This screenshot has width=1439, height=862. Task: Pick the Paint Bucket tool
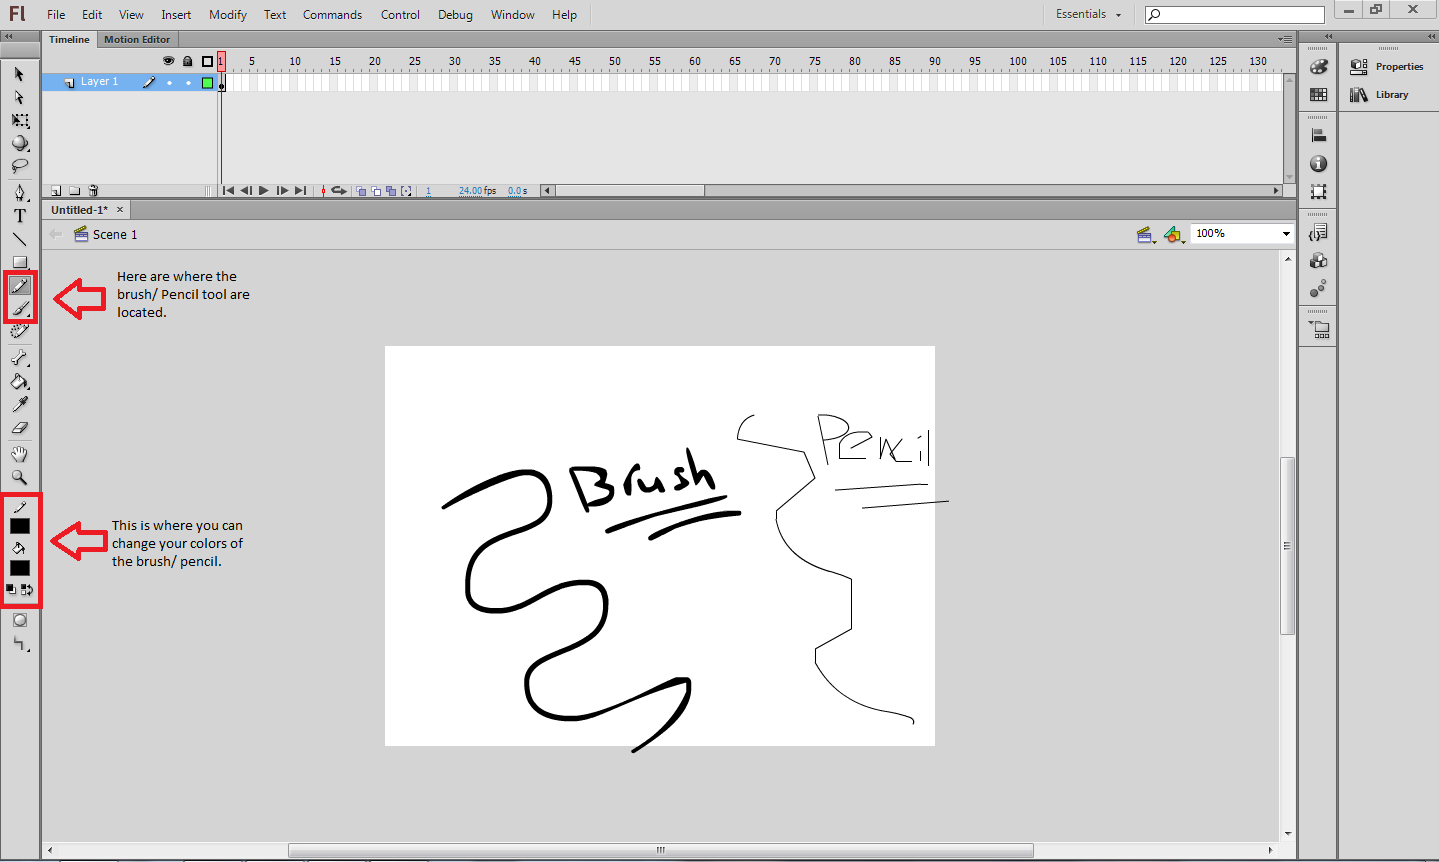pyautogui.click(x=20, y=383)
